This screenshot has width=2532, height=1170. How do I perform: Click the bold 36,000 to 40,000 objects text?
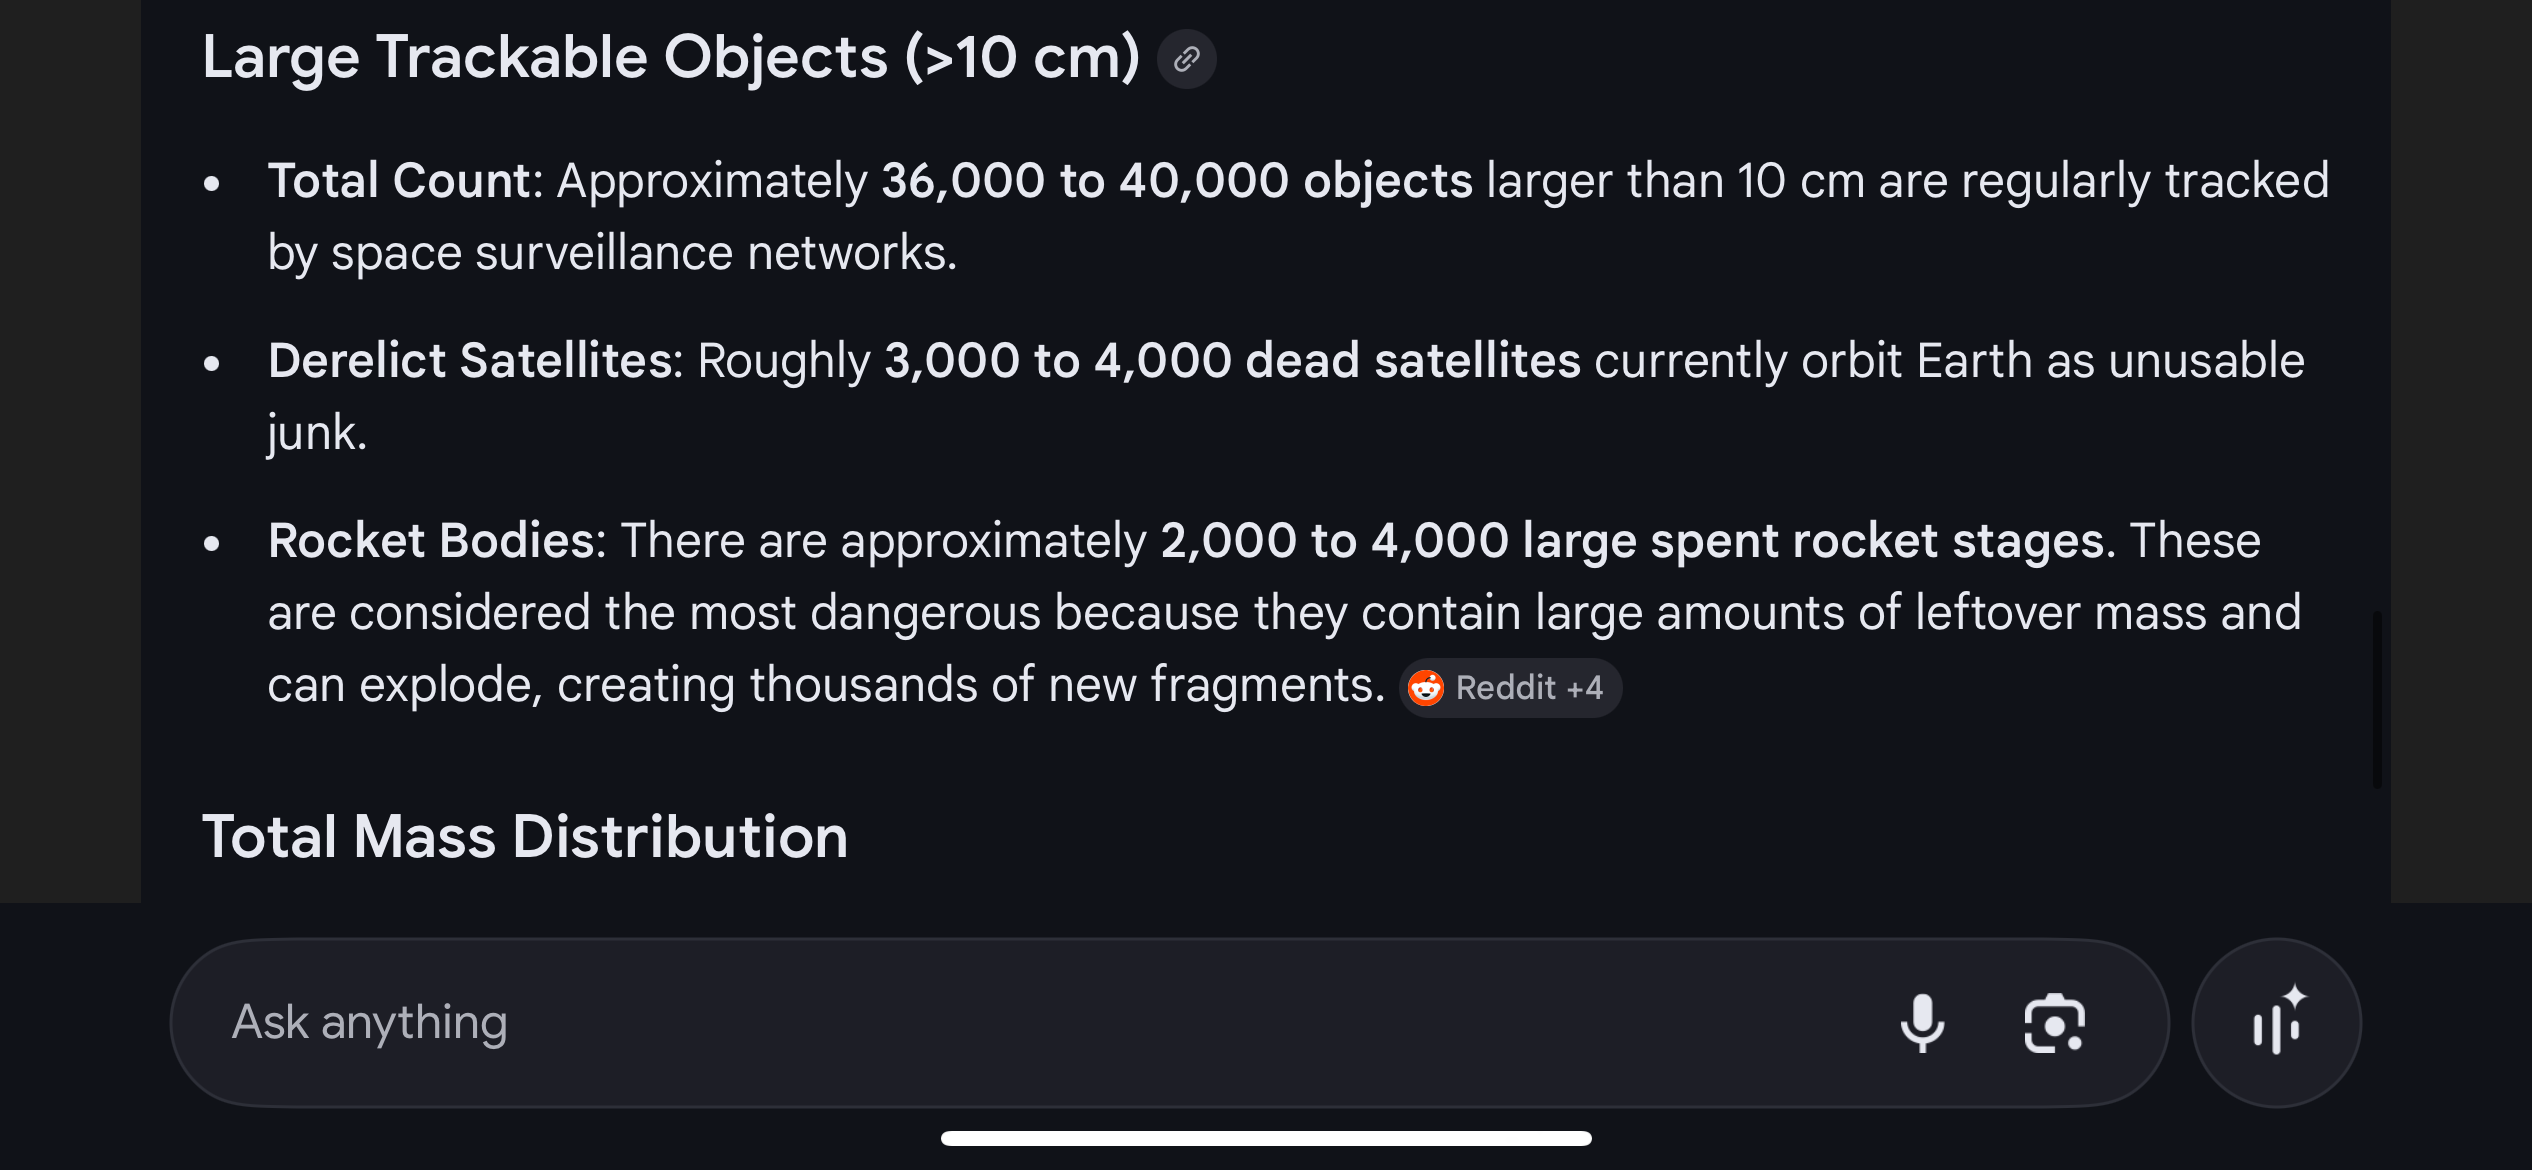pyautogui.click(x=1176, y=181)
